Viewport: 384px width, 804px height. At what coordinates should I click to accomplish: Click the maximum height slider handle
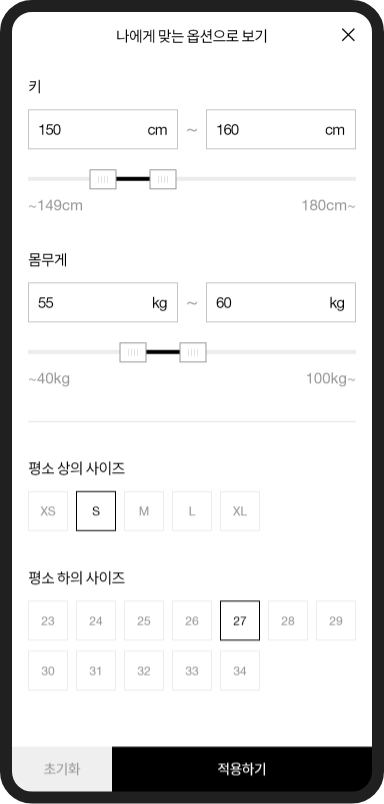click(163, 179)
